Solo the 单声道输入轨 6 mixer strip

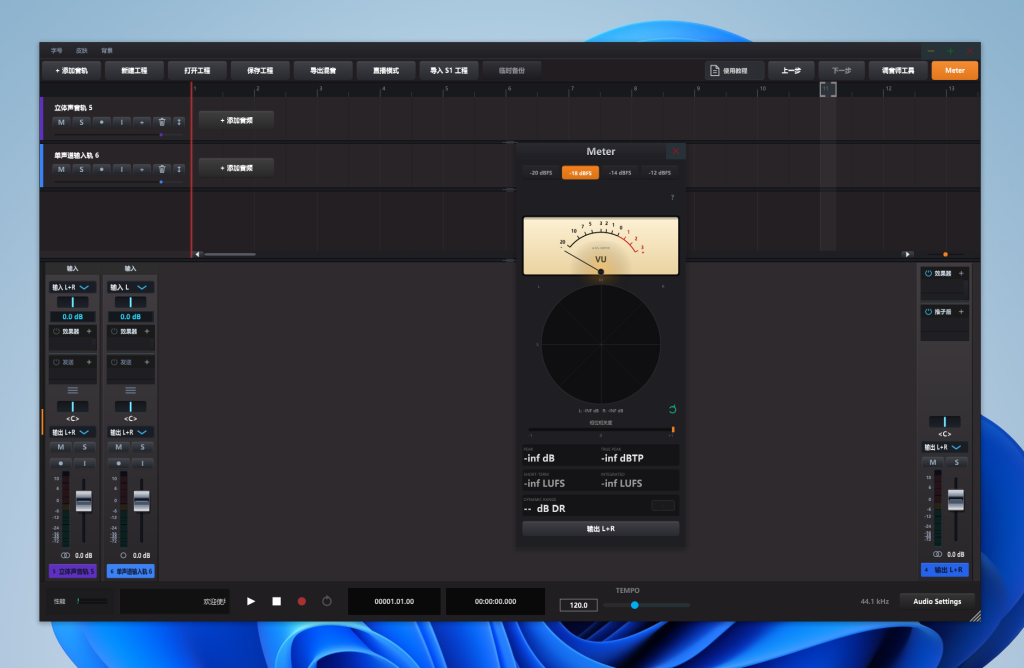(x=142, y=447)
